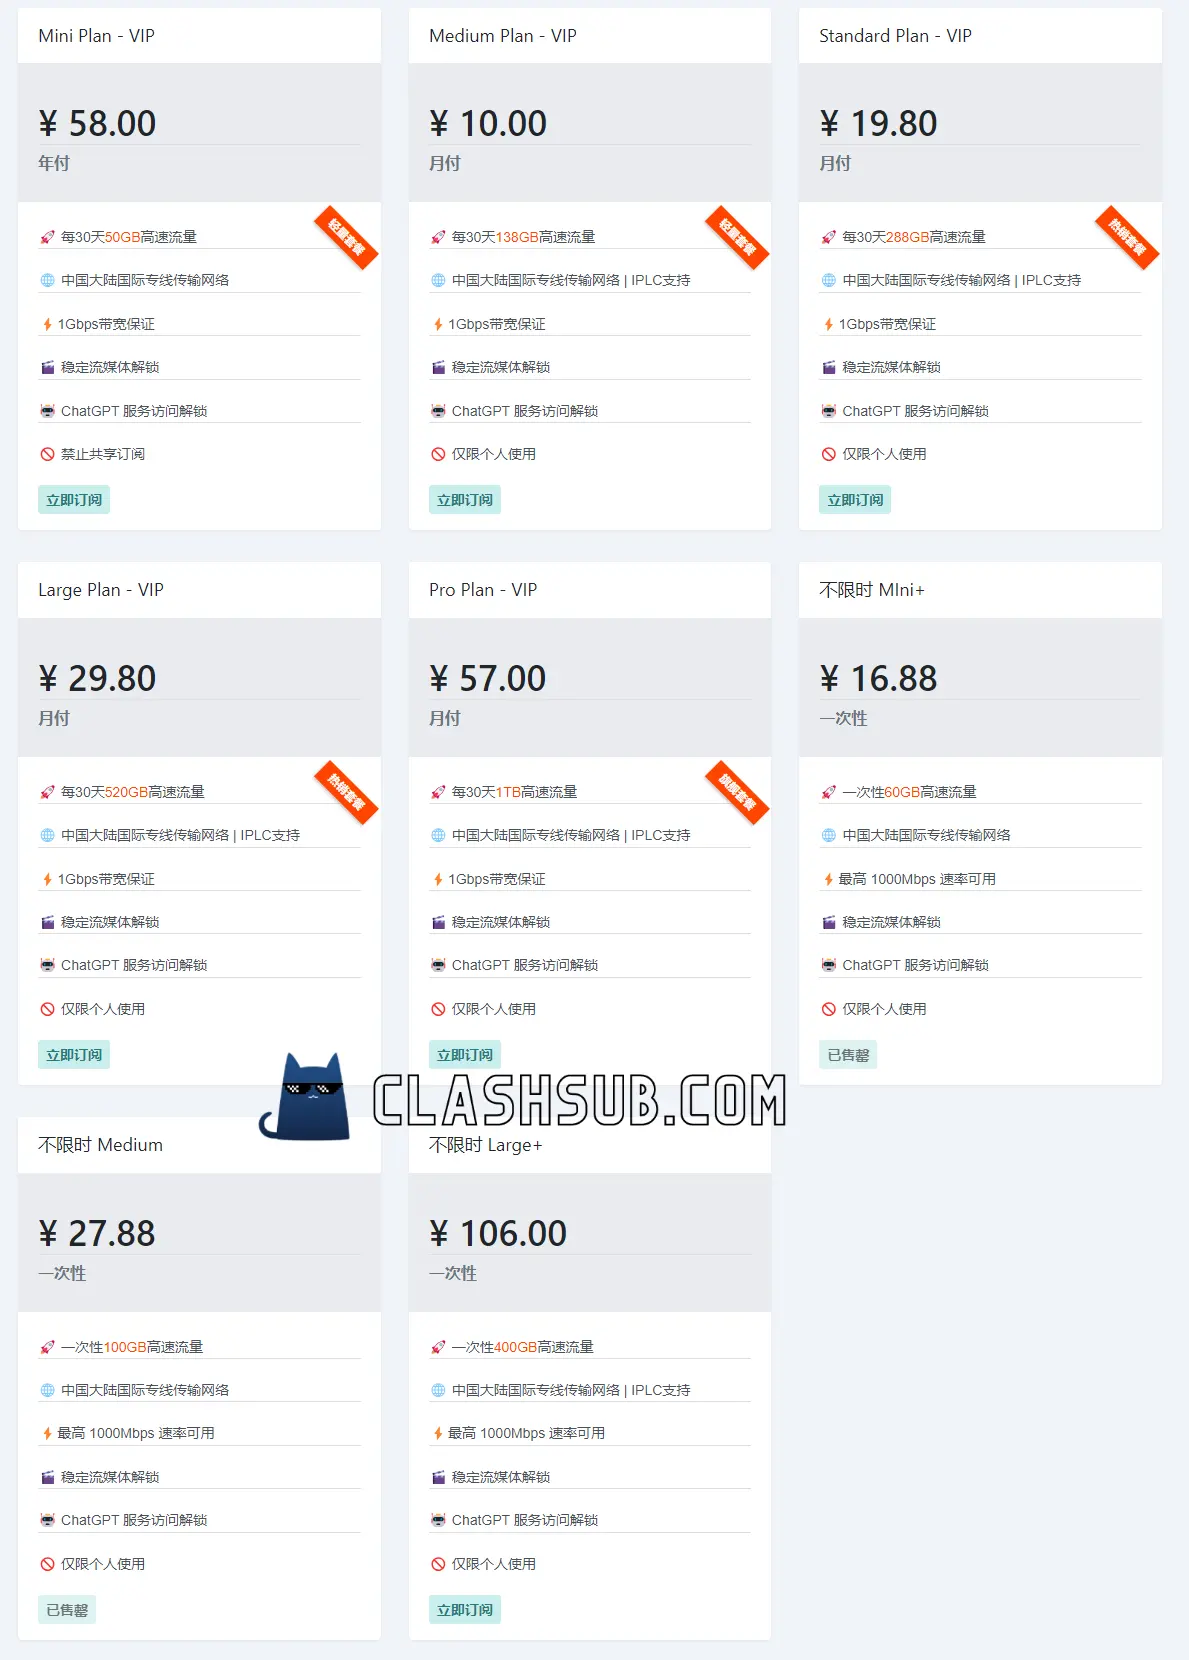Viewport: 1189px width, 1660px height.
Task: Click orange ribbon badge on Mini Plan card
Action: [x=347, y=237]
